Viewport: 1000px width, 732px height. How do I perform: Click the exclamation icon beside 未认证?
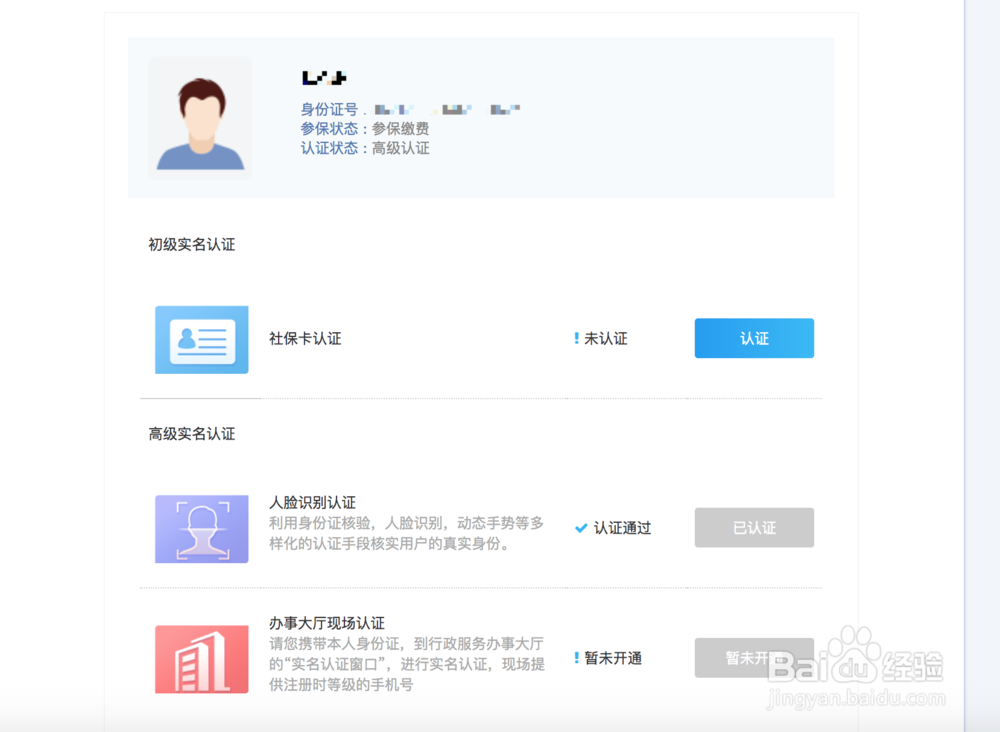pyautogui.click(x=578, y=338)
